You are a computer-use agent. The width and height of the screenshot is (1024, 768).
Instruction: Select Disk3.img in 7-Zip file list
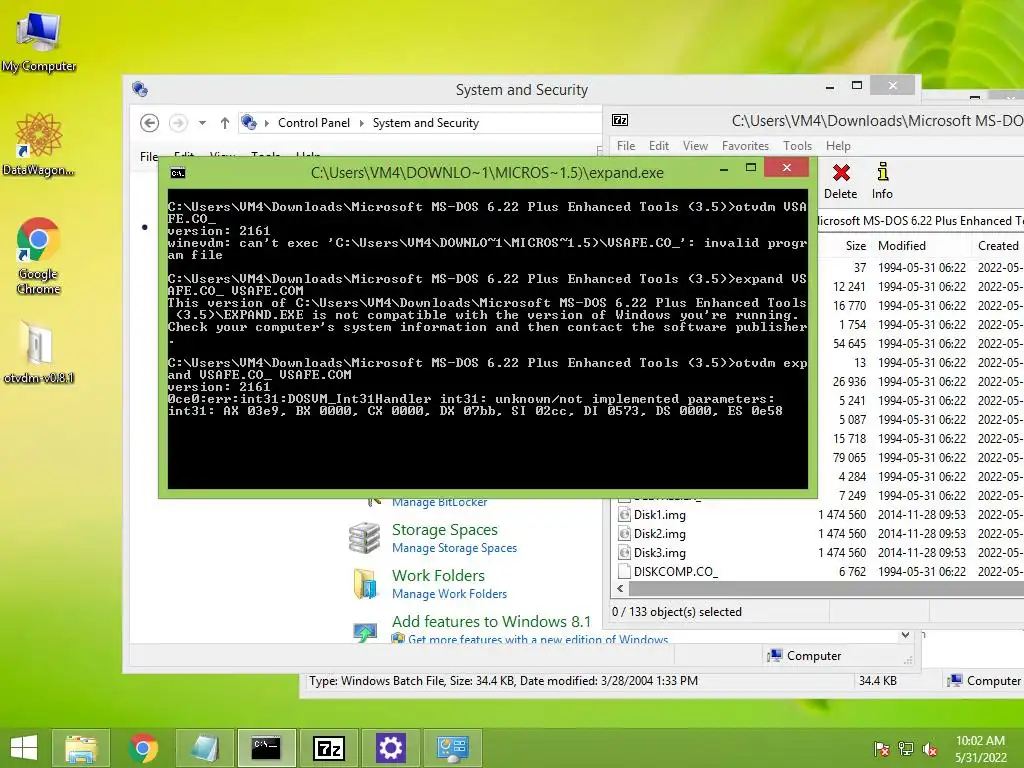[x=660, y=552]
